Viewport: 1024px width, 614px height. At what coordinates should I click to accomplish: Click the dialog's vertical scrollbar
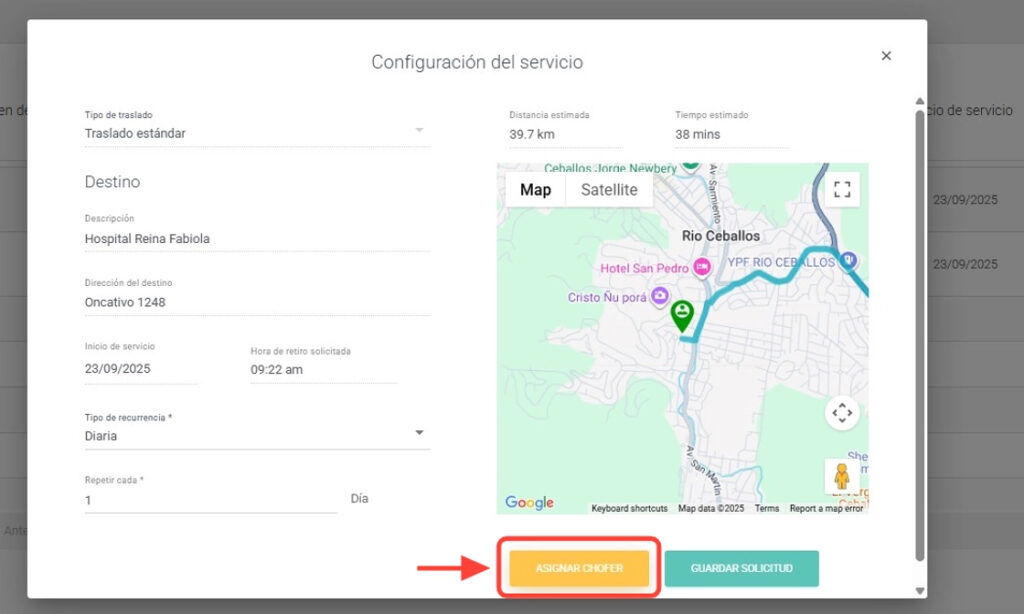pyautogui.click(x=920, y=330)
